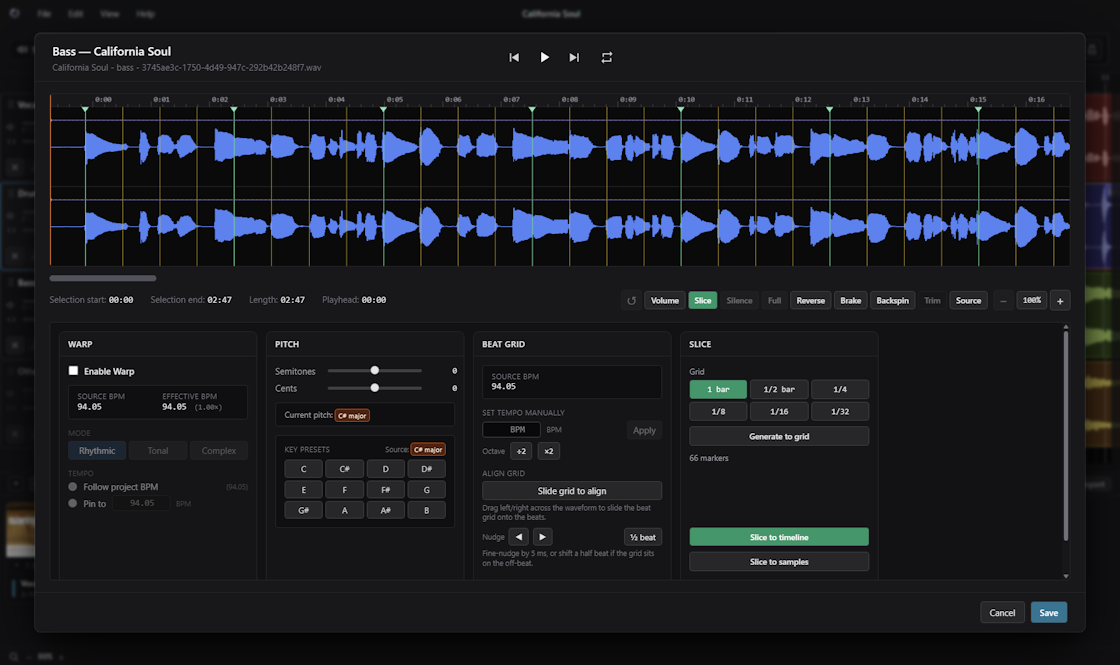This screenshot has height=665, width=1120.
Task: Select key preset F#
Action: (x=386, y=490)
